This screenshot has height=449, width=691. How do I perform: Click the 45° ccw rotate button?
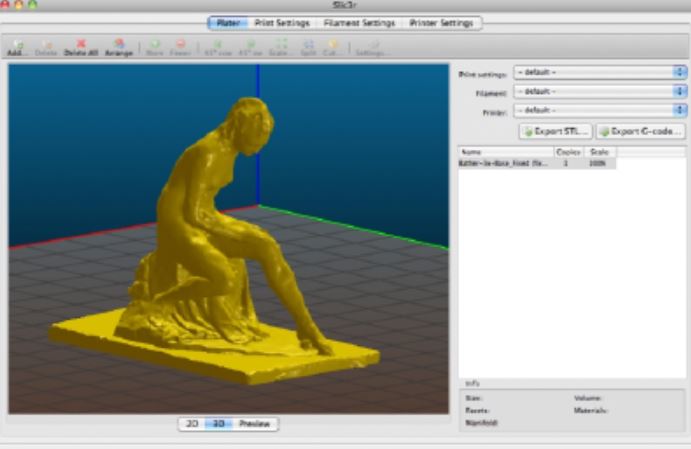click(x=218, y=48)
